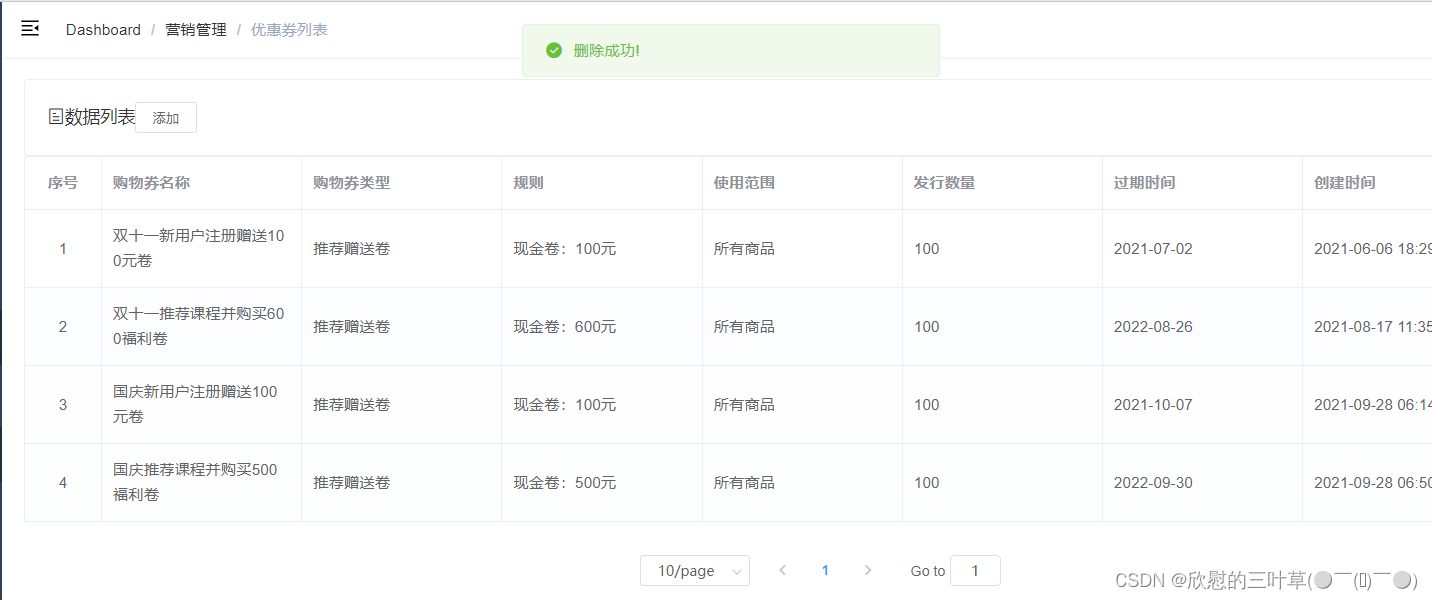Open the 营销管理 breadcrumb menu item
The image size is (1432, 600).
coord(196,29)
